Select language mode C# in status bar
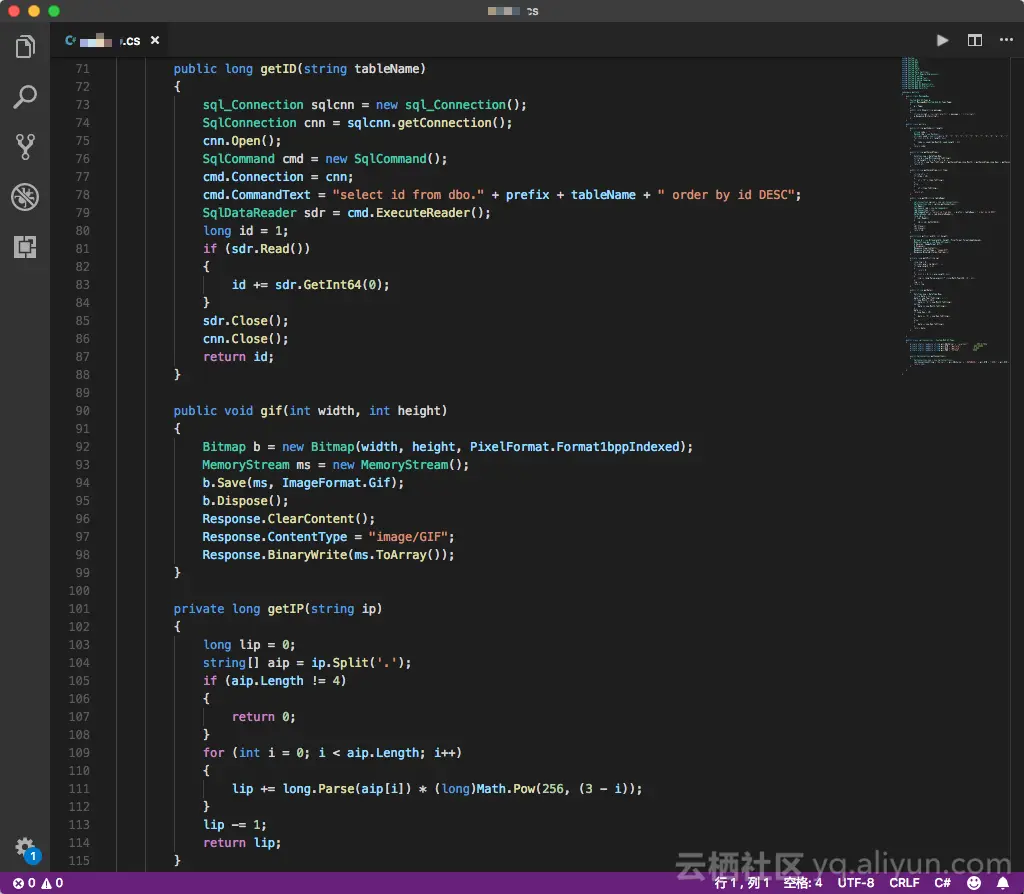The width and height of the screenshot is (1024, 894). 943,883
